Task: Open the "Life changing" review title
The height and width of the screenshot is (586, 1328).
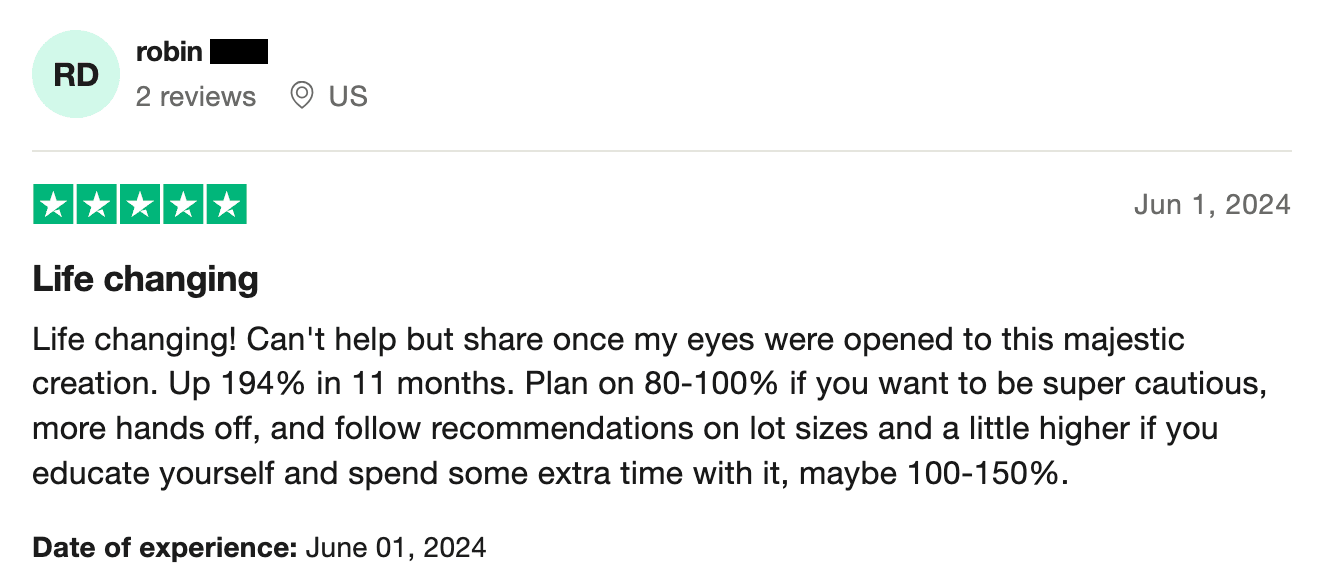Action: (x=146, y=279)
